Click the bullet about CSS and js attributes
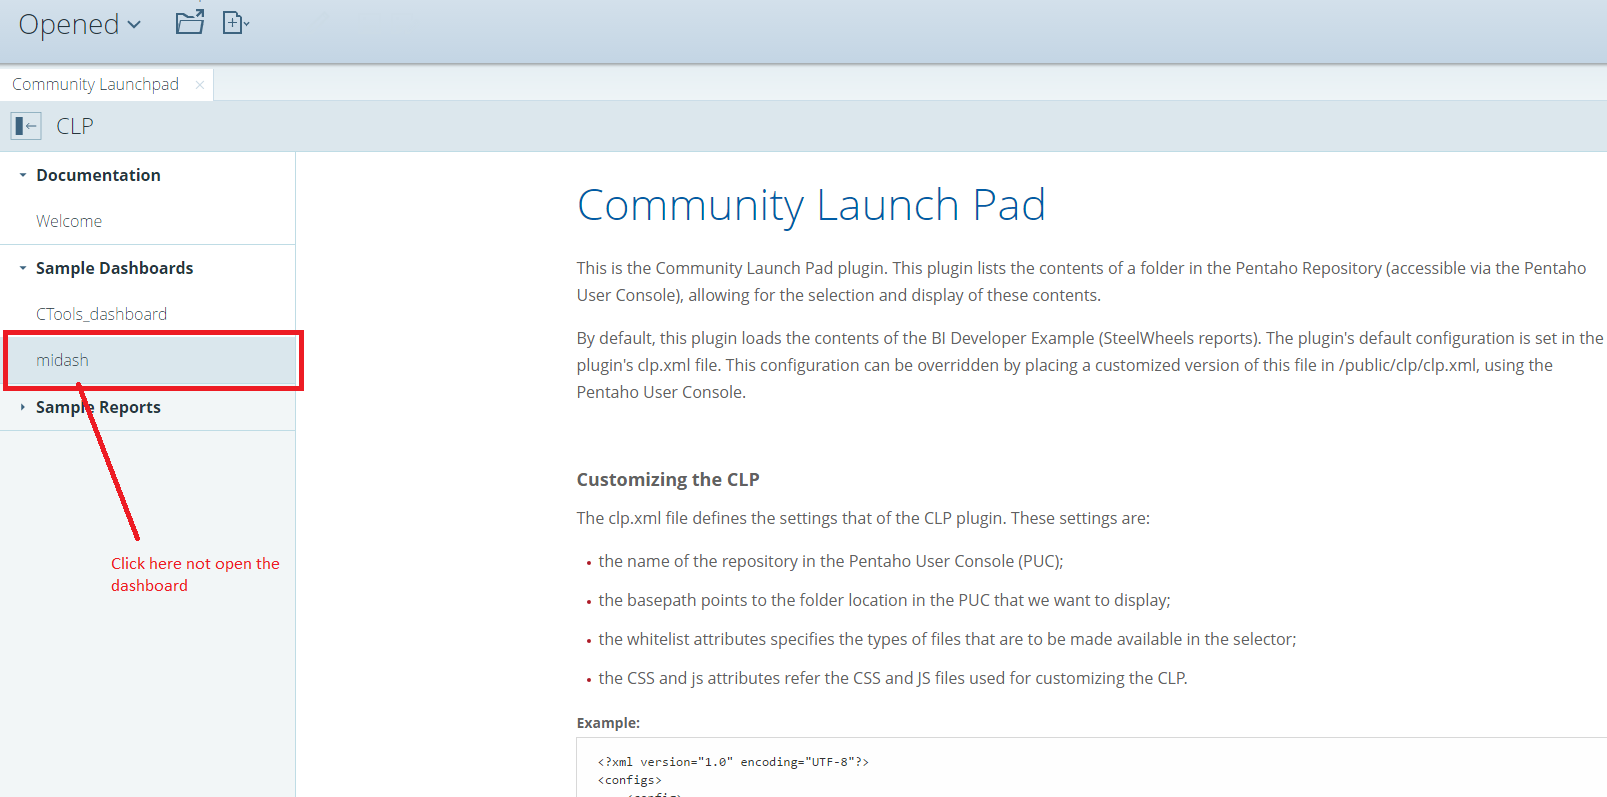The height and width of the screenshot is (797, 1607). pyautogui.click(x=893, y=678)
